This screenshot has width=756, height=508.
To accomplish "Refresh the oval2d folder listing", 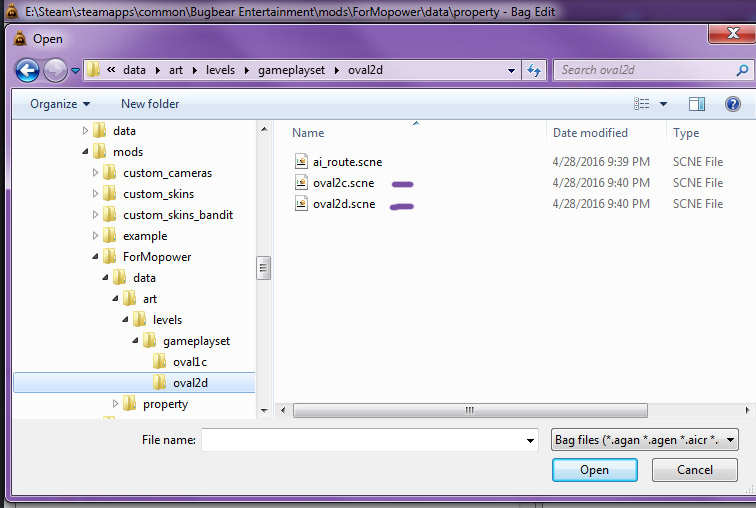I will point(534,70).
